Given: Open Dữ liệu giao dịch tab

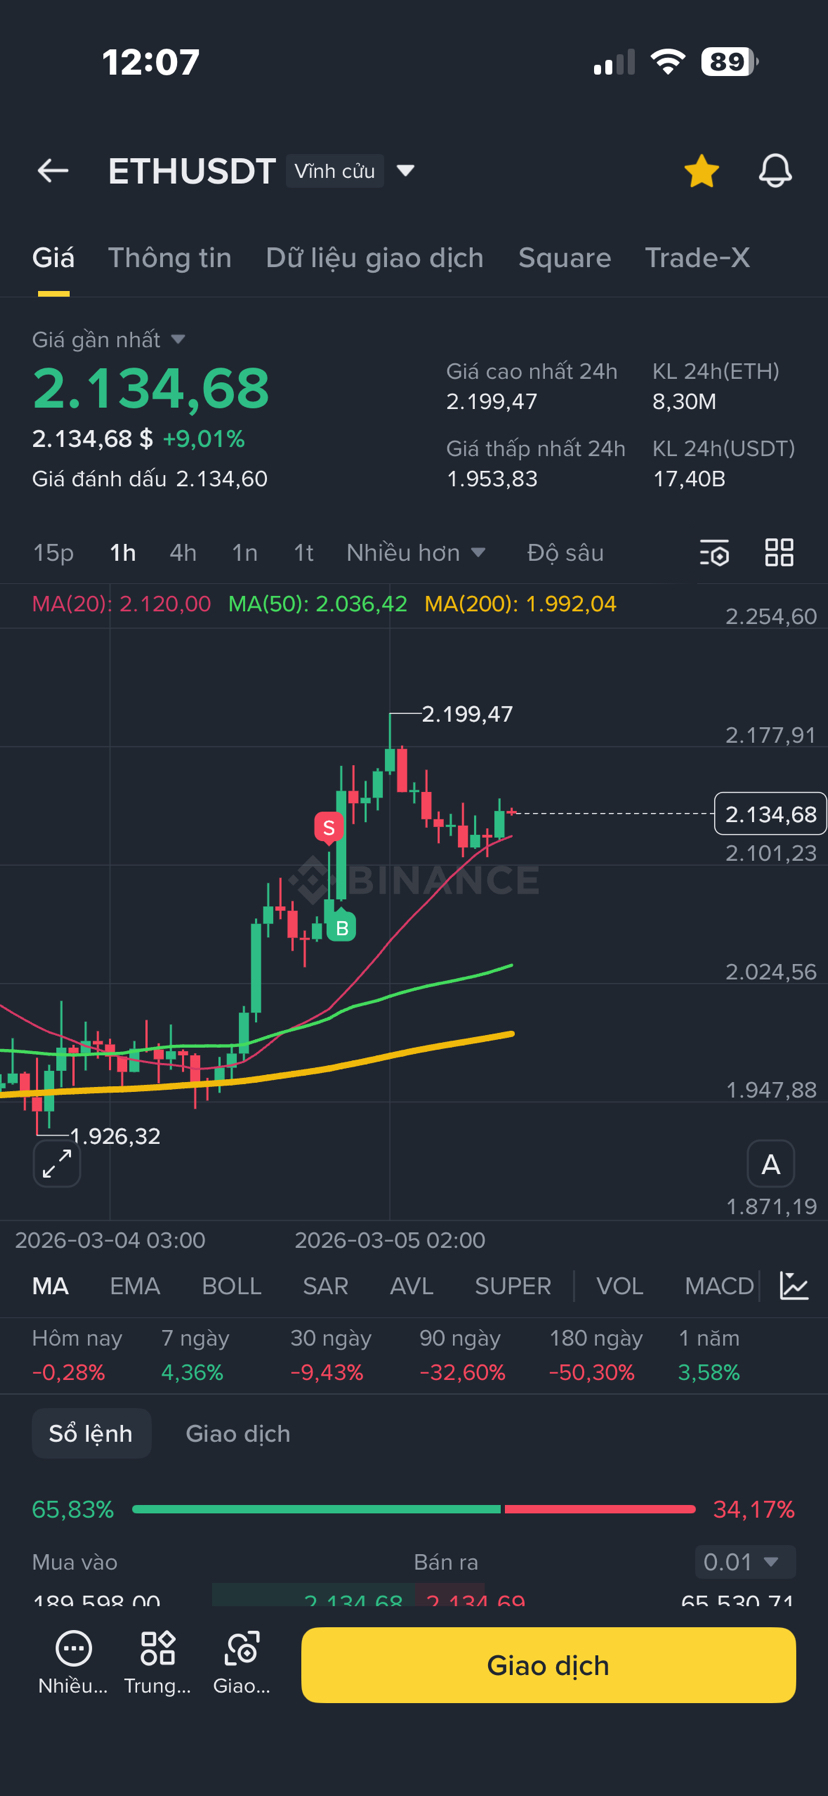Looking at the screenshot, I should pos(375,258).
